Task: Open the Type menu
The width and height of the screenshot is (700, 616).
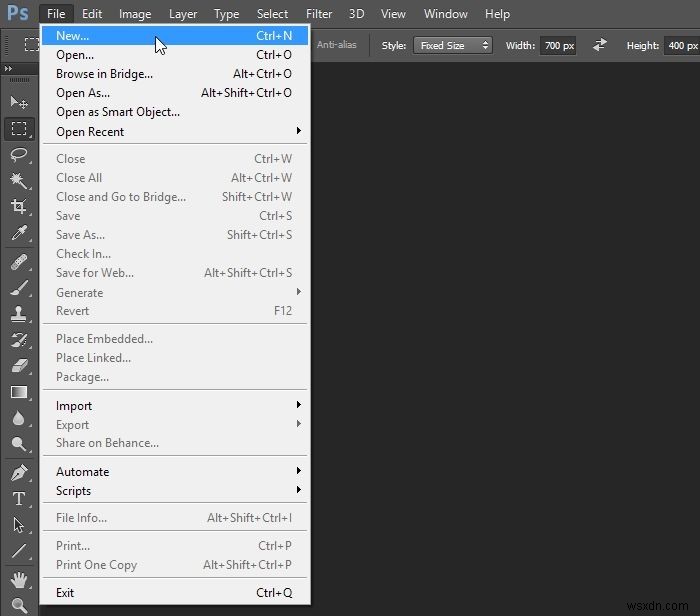Action: coord(226,14)
